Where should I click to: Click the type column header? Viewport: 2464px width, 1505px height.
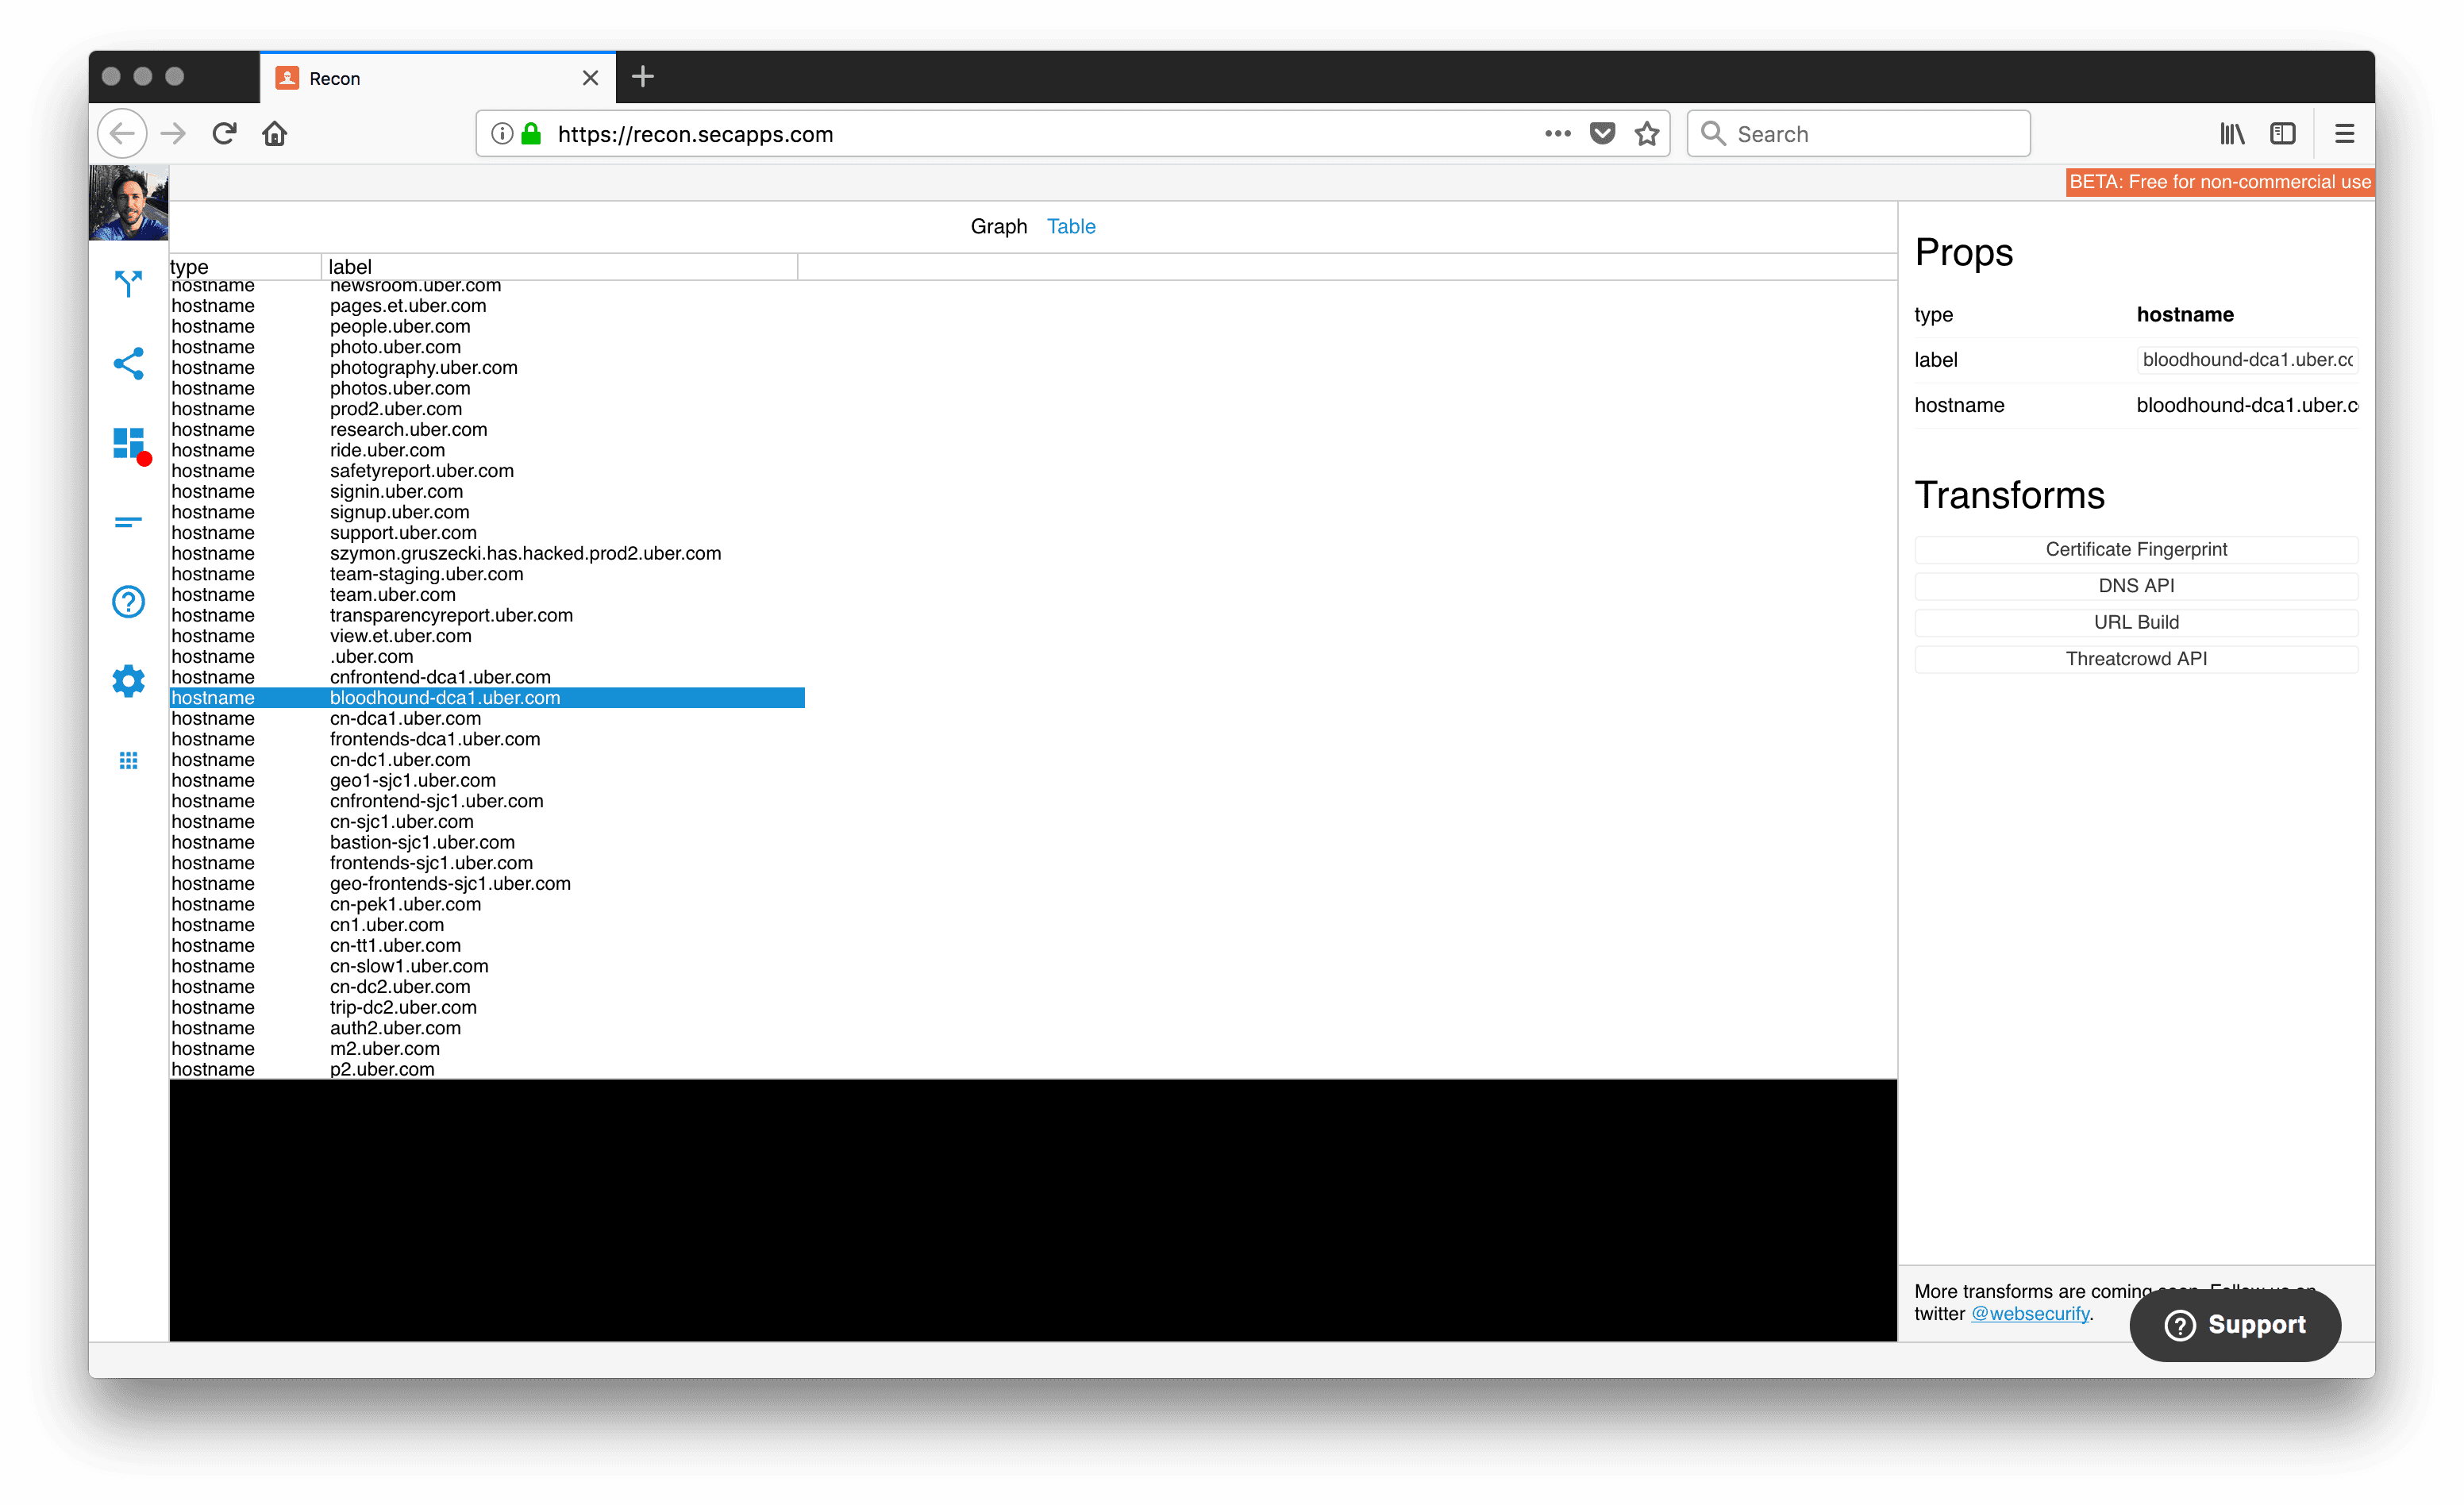245,267
